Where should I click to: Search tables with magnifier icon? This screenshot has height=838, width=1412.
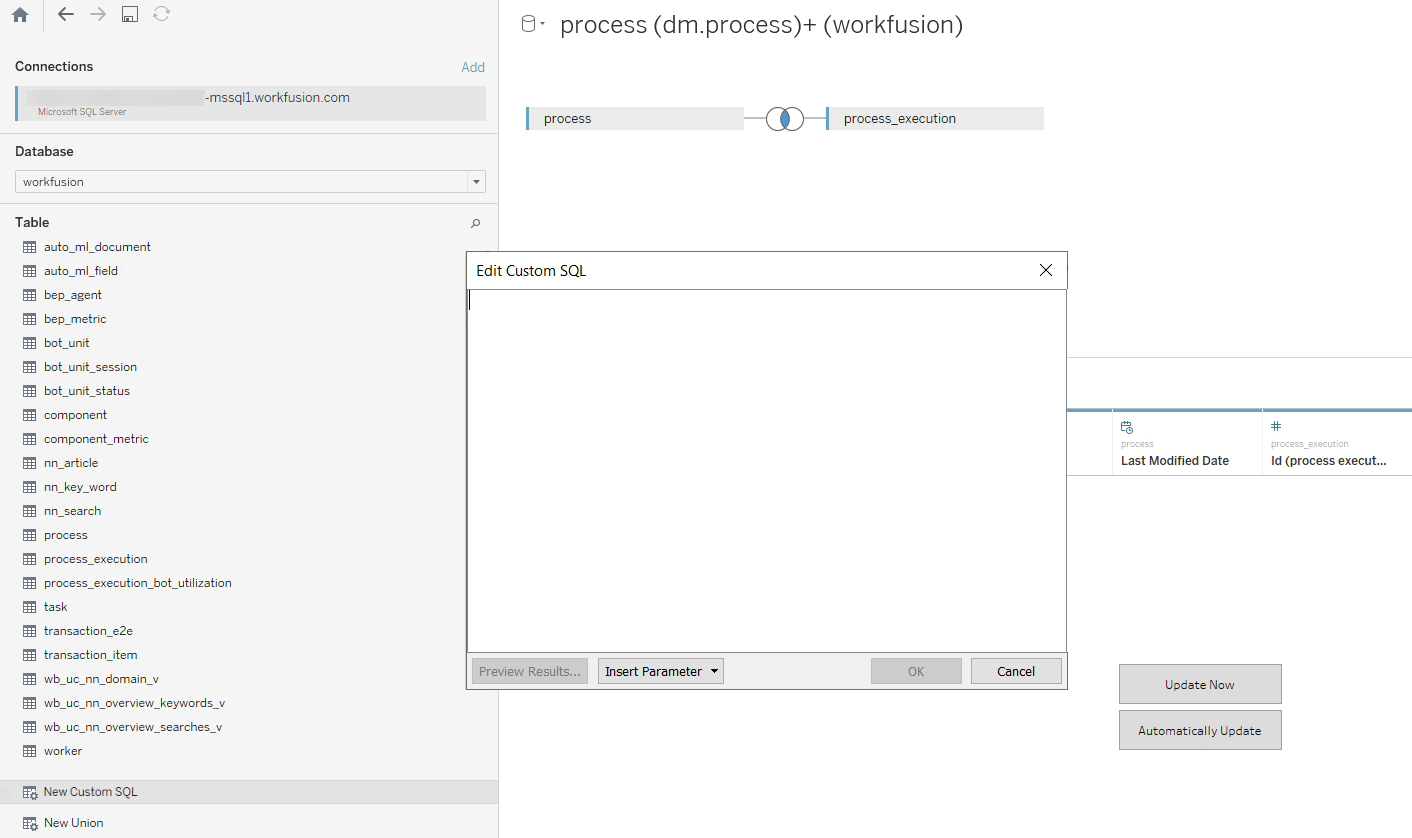pos(476,223)
